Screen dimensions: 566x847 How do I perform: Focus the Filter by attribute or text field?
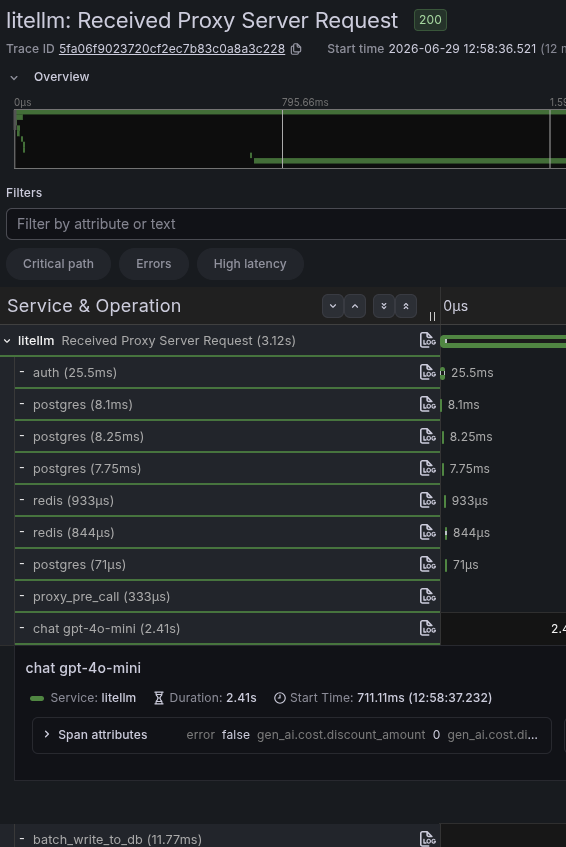286,224
